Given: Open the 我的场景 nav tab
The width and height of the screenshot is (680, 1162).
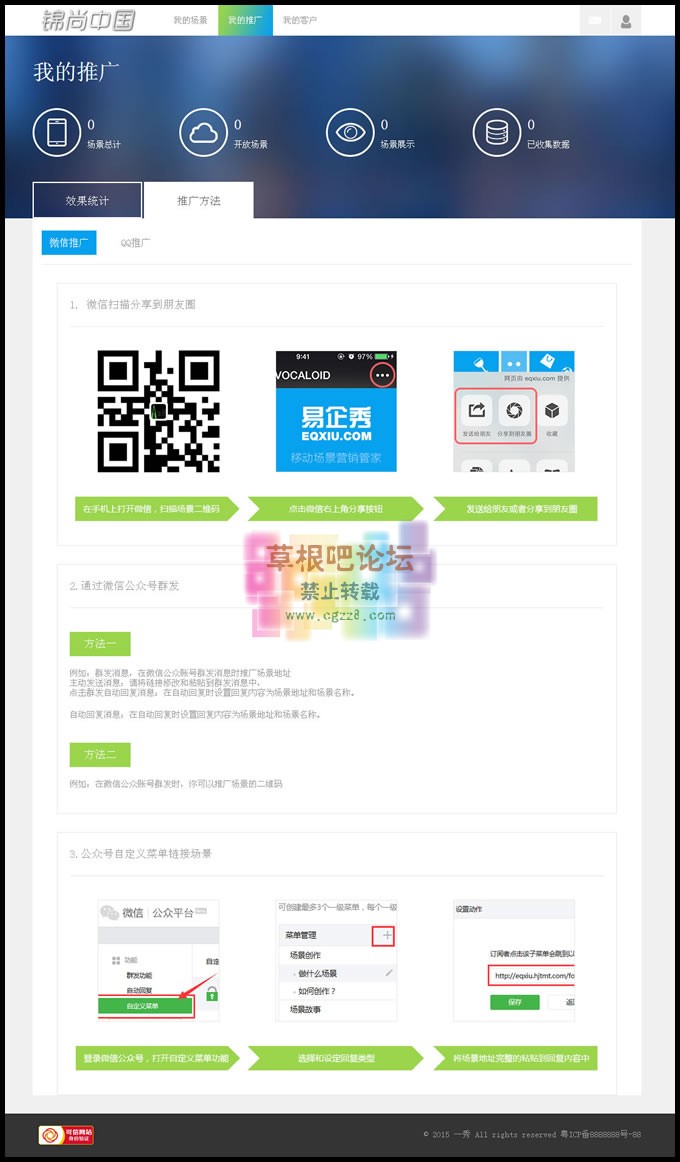Looking at the screenshot, I should (190, 20).
